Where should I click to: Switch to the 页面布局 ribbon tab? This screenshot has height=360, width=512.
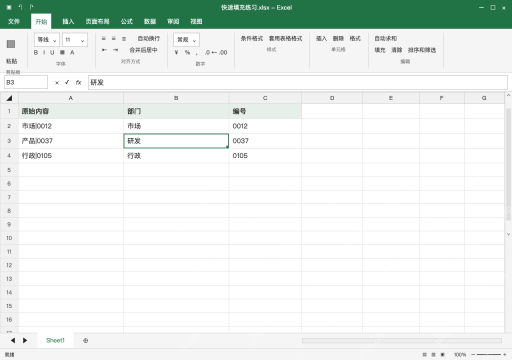[x=97, y=21]
